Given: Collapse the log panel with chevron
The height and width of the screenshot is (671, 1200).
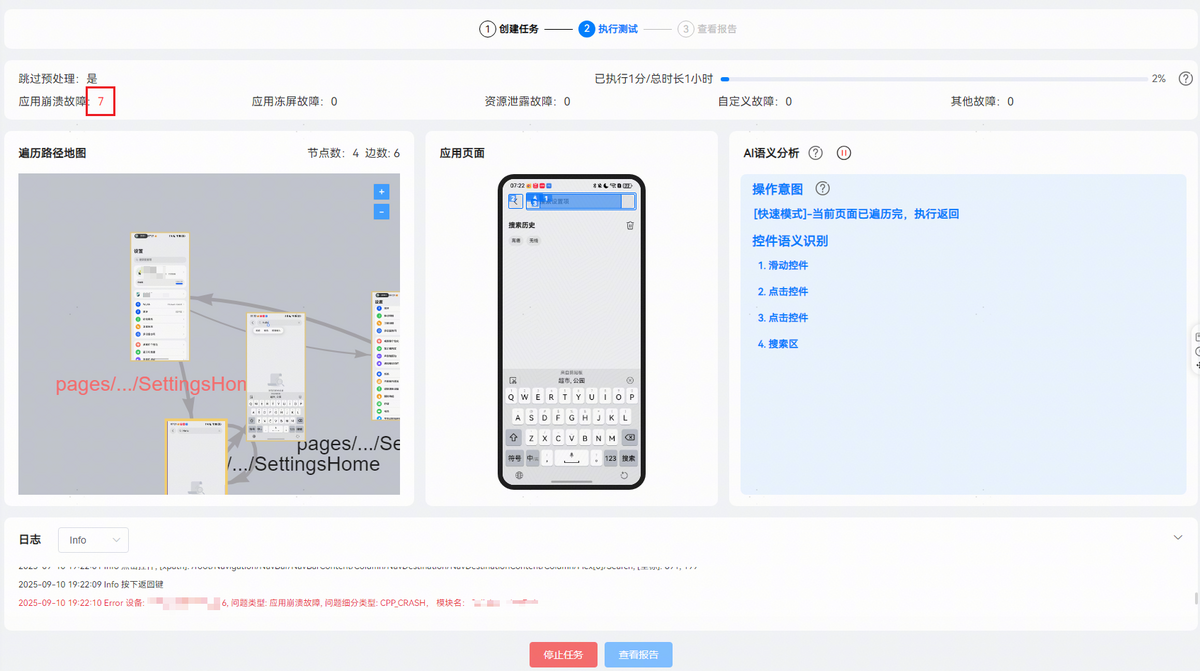Looking at the screenshot, I should [1177, 537].
